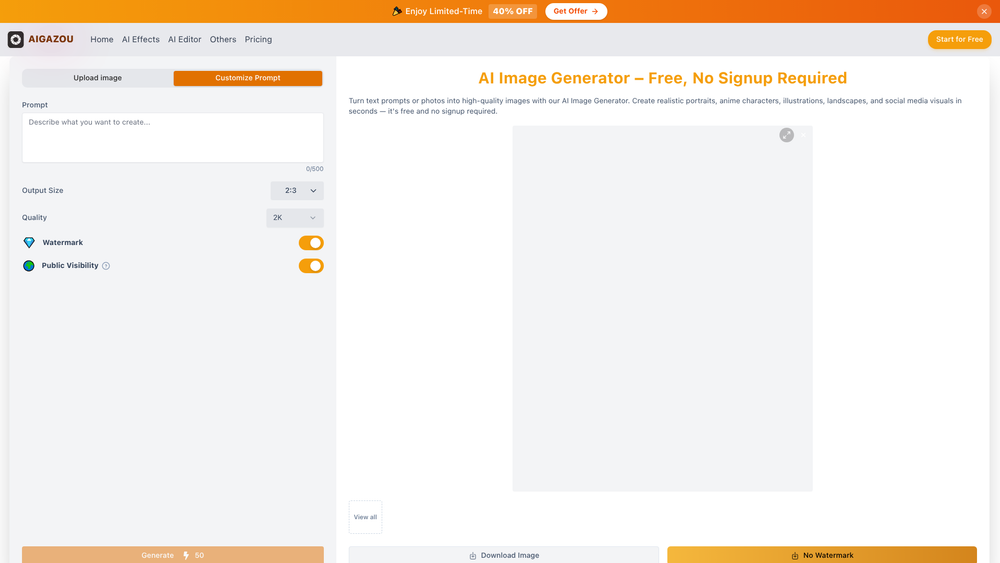Click the diamond icon beside Watermark

(29, 242)
